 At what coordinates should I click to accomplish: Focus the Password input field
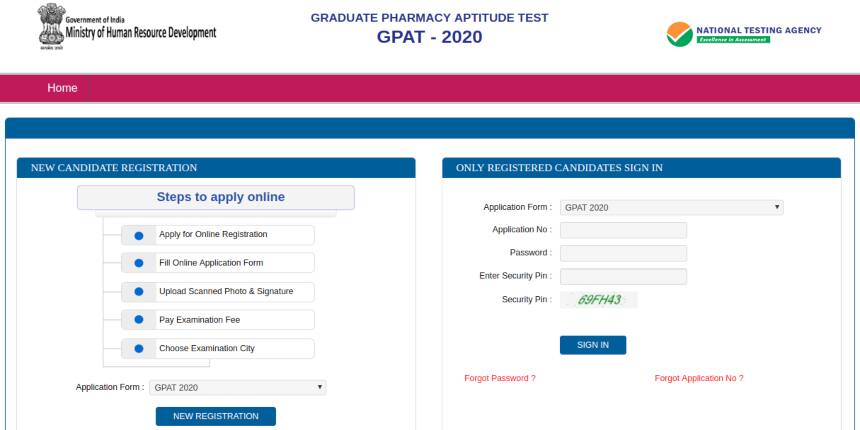pos(623,253)
